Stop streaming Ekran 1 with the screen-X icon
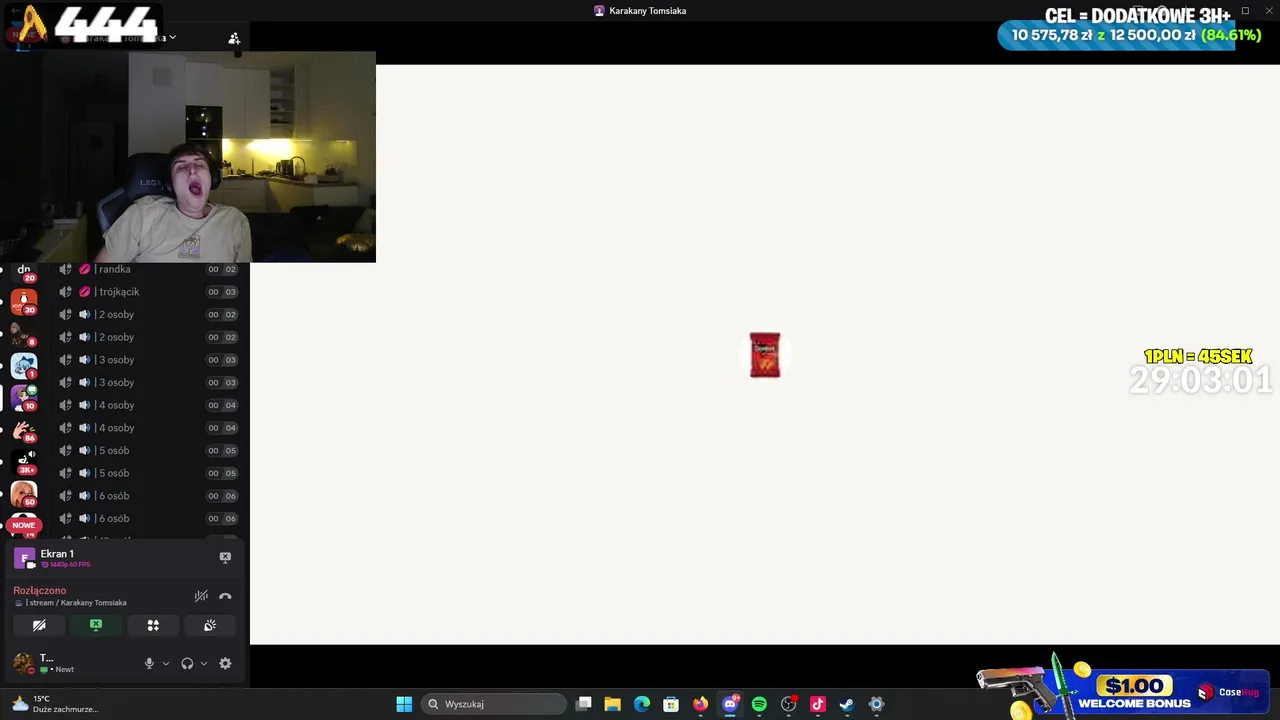The image size is (1280, 720). coord(225,557)
